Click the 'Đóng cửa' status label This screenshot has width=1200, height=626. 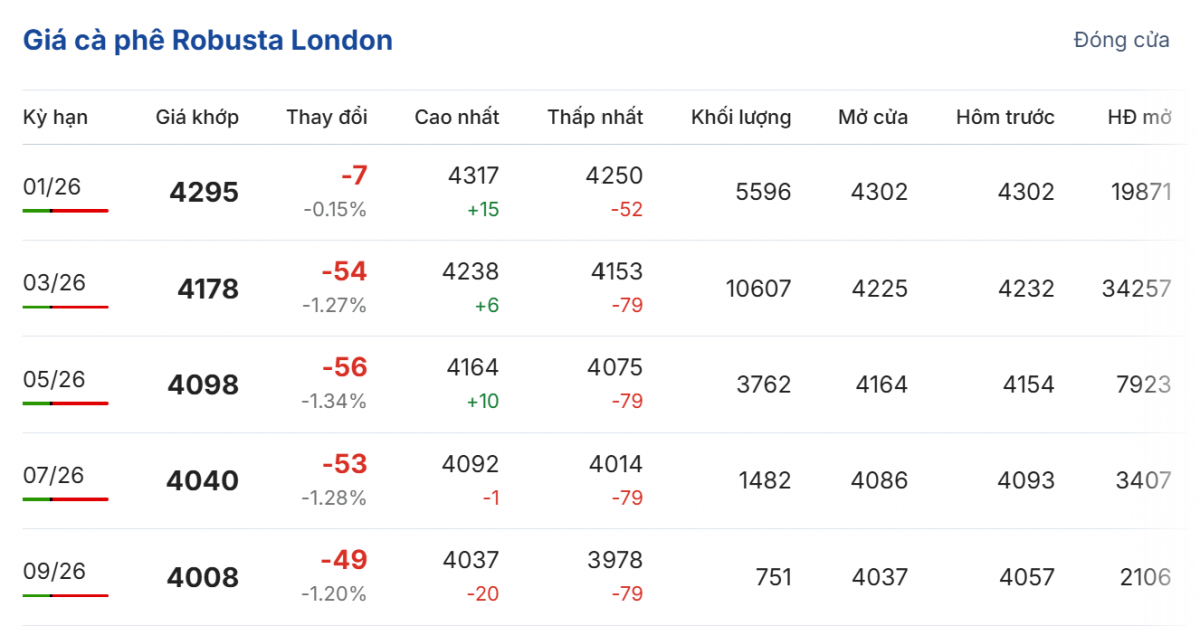(x=1121, y=41)
